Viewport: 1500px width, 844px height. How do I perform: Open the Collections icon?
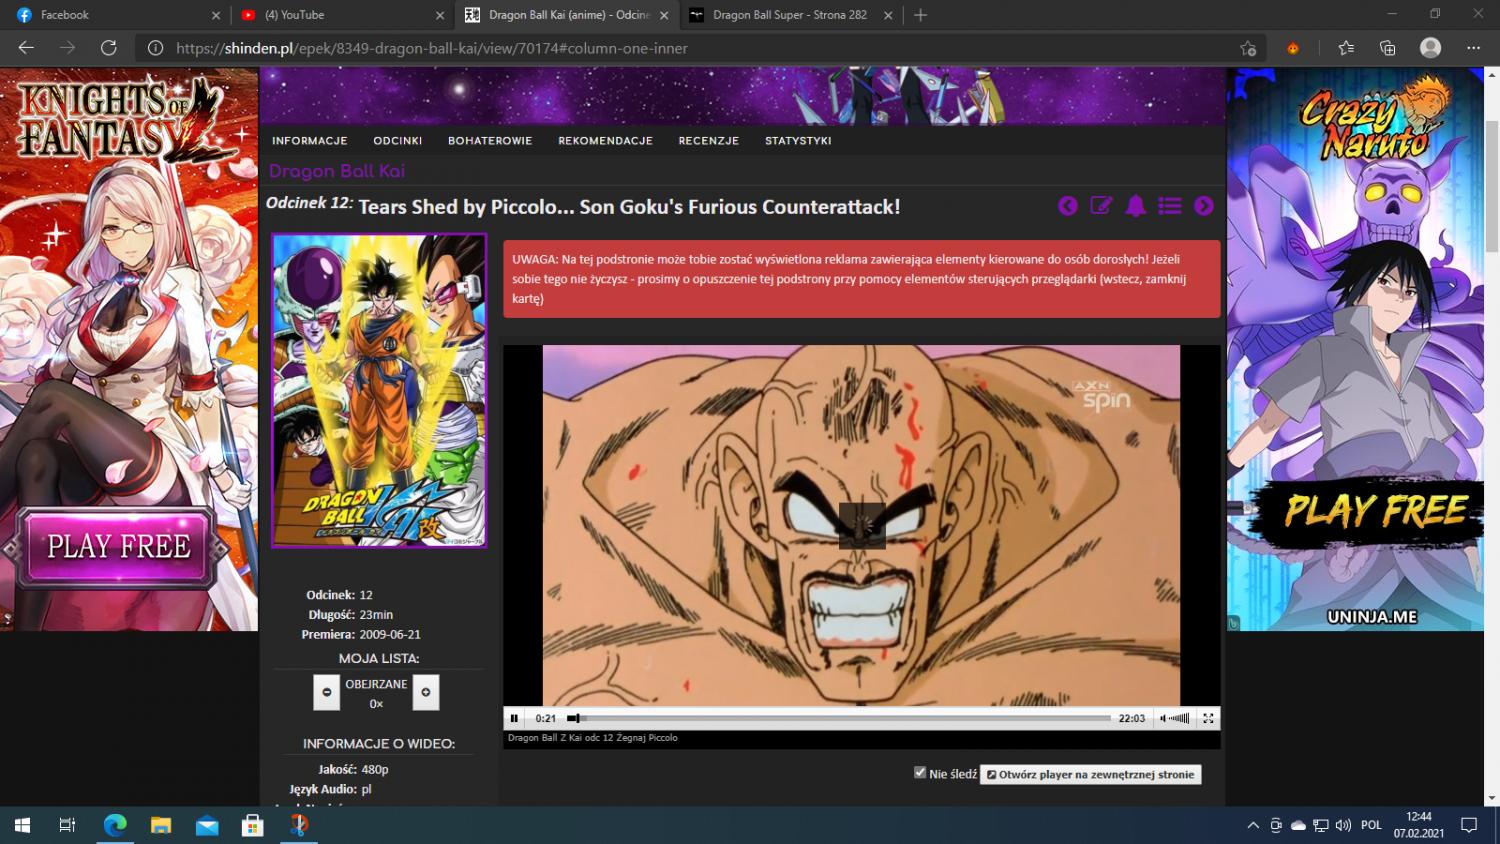click(x=1388, y=48)
